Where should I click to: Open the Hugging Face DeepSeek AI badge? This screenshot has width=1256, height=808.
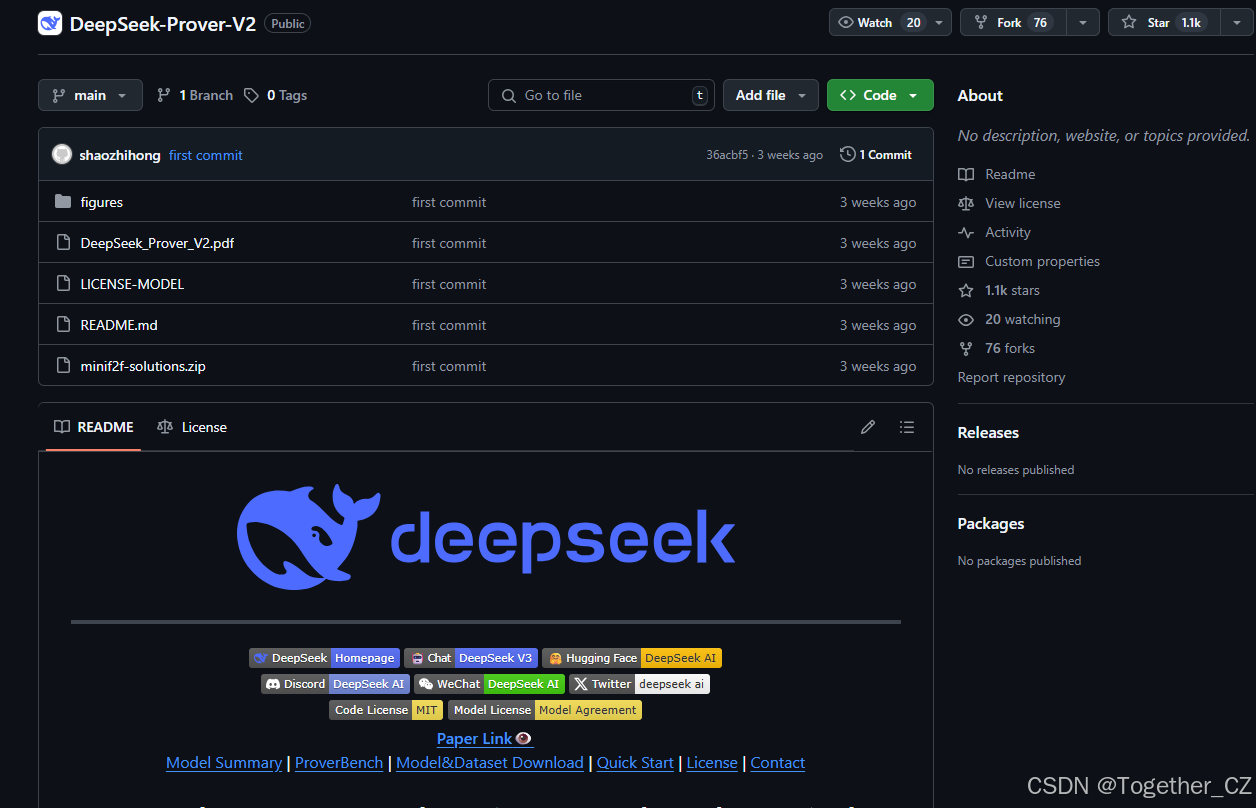(x=631, y=658)
